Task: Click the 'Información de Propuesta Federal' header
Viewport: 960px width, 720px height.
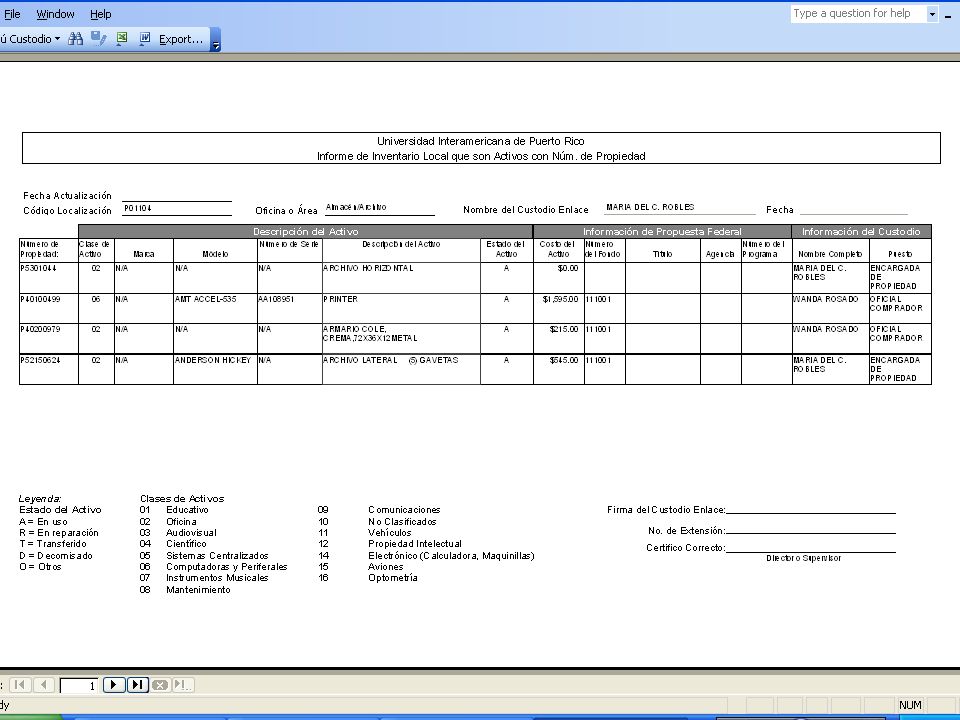Action: click(x=662, y=231)
